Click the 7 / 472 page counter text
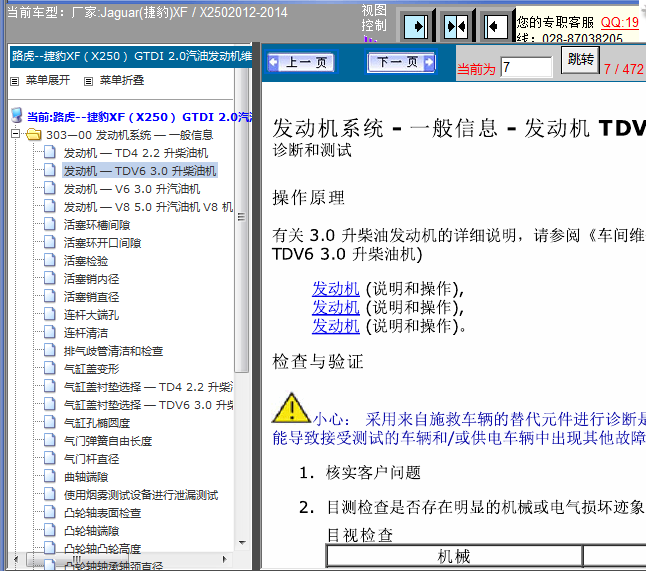646x571 pixels. click(x=623, y=69)
